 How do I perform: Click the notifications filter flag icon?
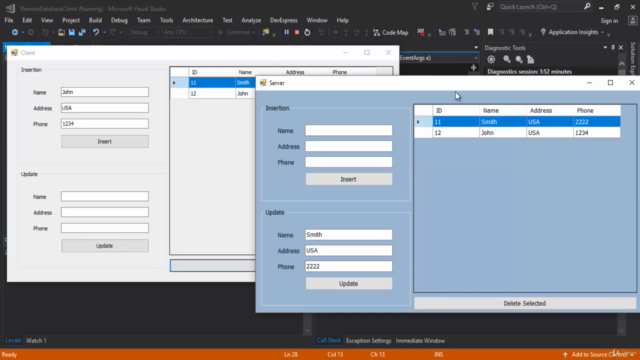475,7
